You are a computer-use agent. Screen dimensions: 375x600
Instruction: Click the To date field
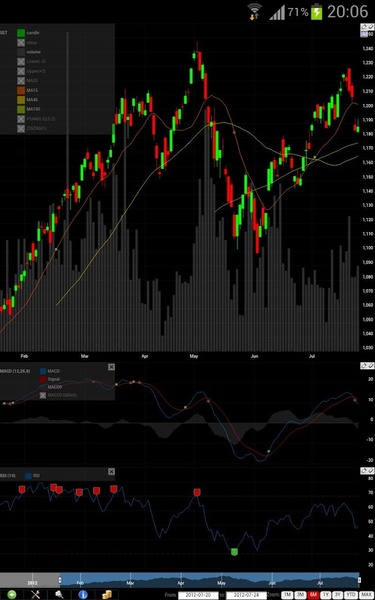pyautogui.click(x=246, y=595)
